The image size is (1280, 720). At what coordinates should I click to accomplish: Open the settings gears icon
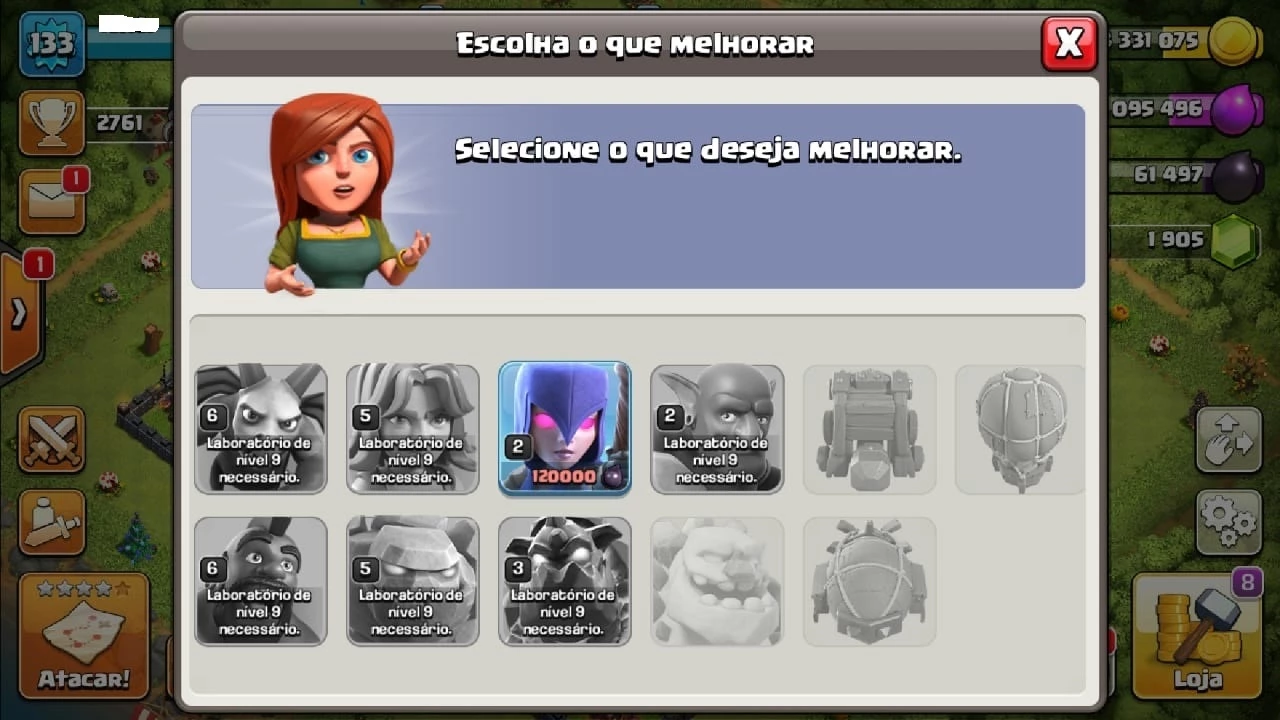coord(1229,522)
